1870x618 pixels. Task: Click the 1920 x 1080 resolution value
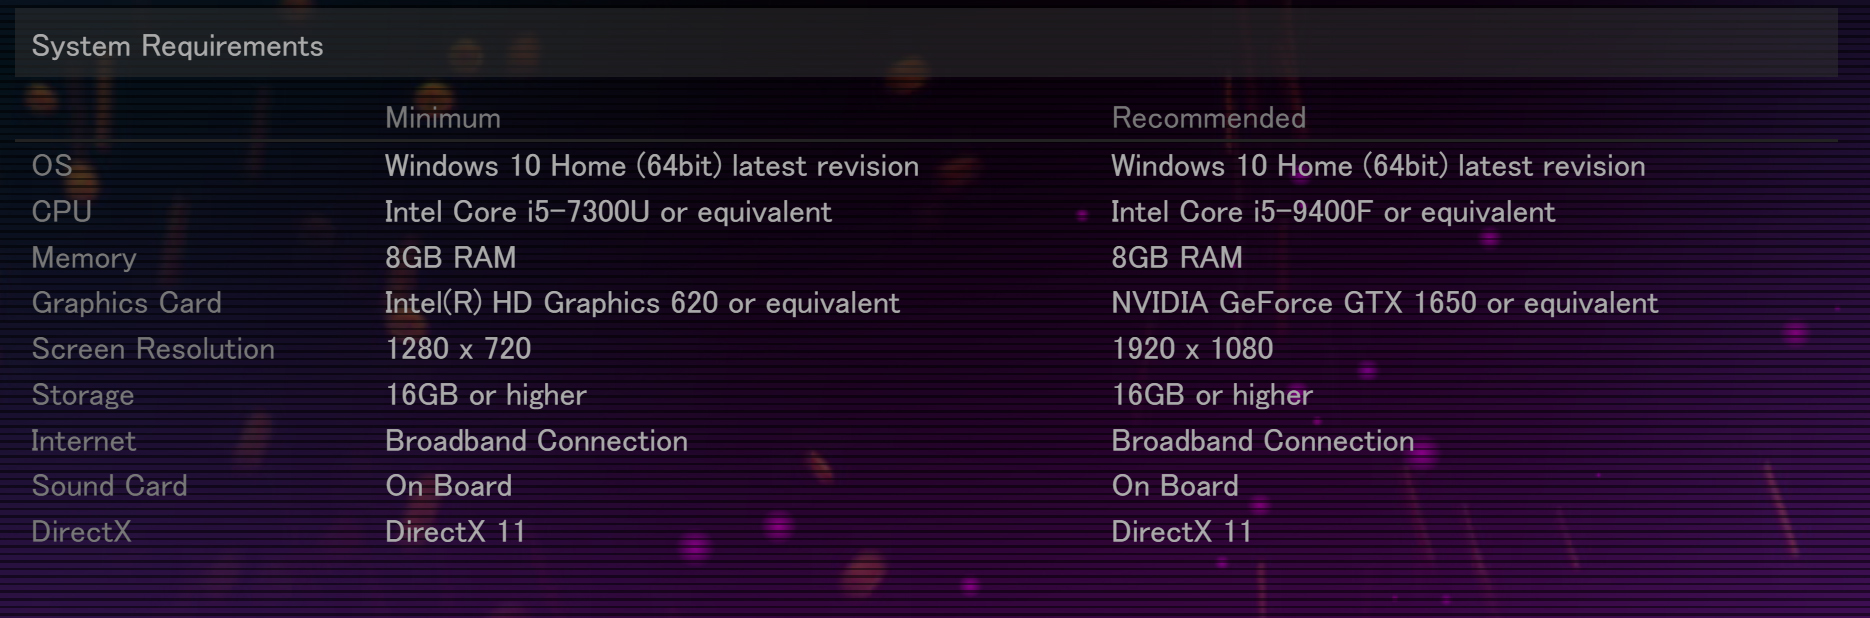pos(1192,348)
